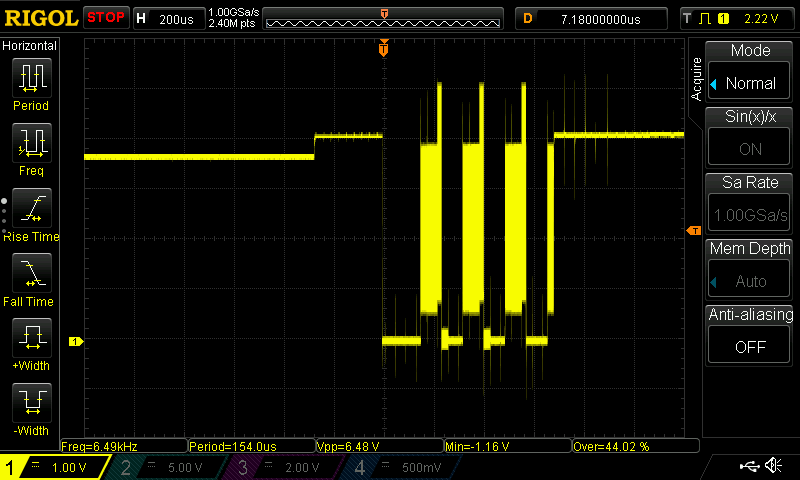Viewport: 800px width, 480px height.
Task: Select the Rise Time measurement icon
Action: pos(31,208)
